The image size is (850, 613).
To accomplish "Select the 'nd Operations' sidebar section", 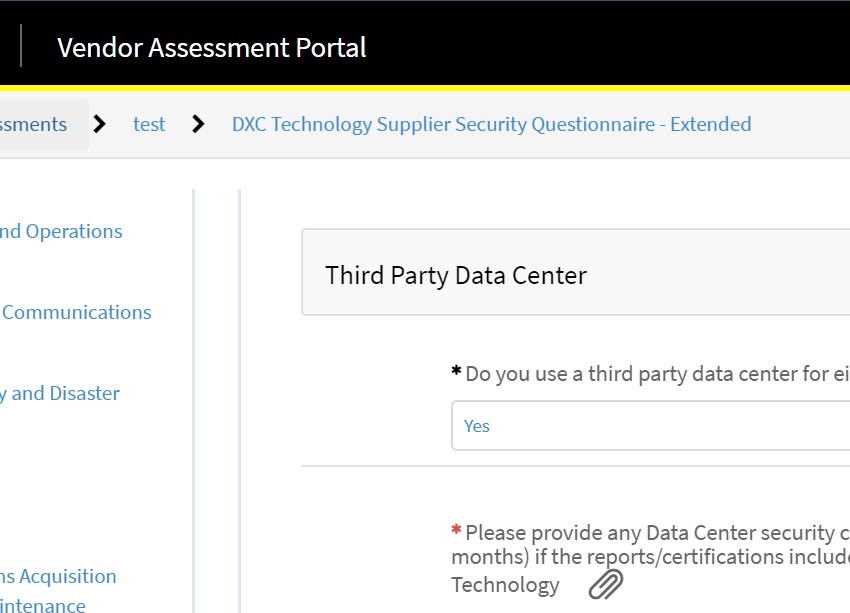I will [61, 231].
